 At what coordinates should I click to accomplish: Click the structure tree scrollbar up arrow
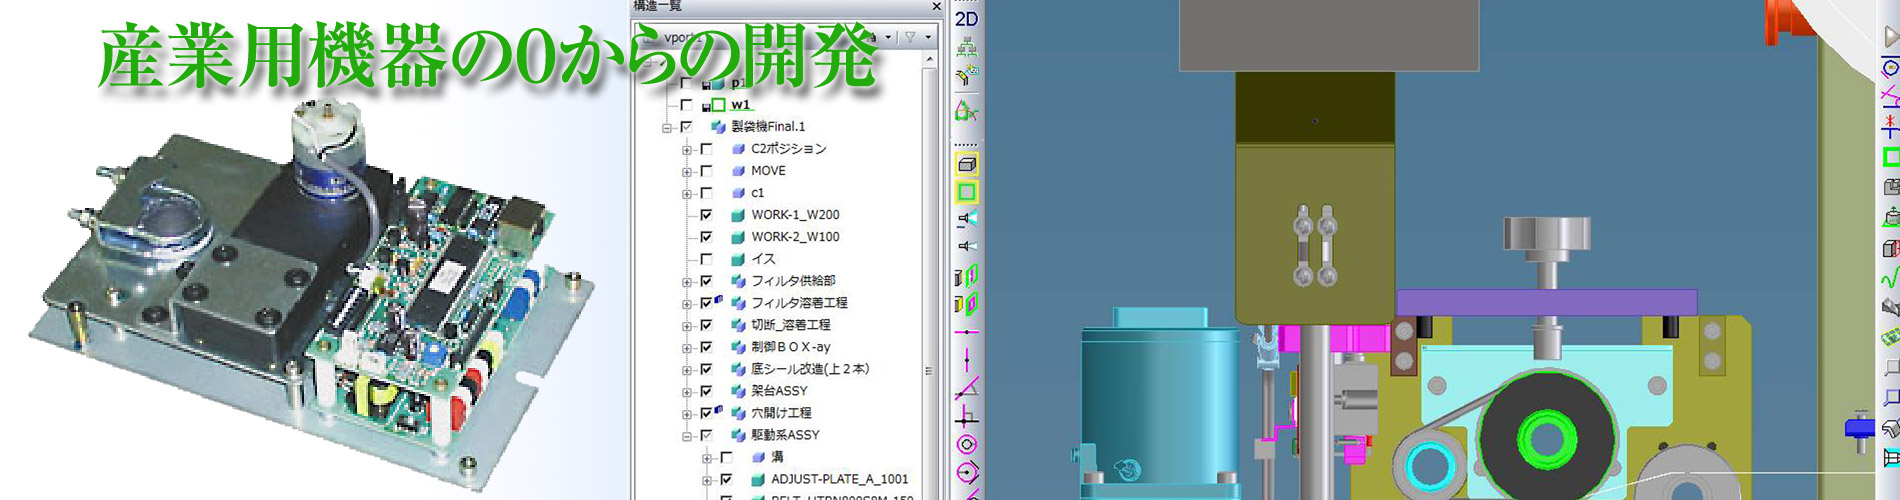(x=930, y=59)
